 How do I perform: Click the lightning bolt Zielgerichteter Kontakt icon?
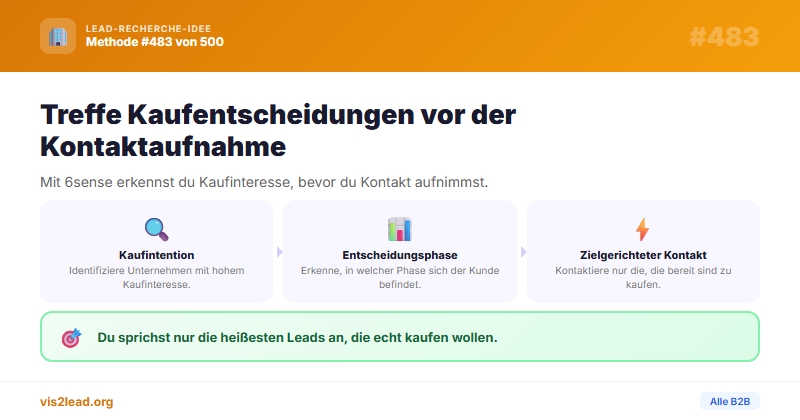click(x=643, y=229)
